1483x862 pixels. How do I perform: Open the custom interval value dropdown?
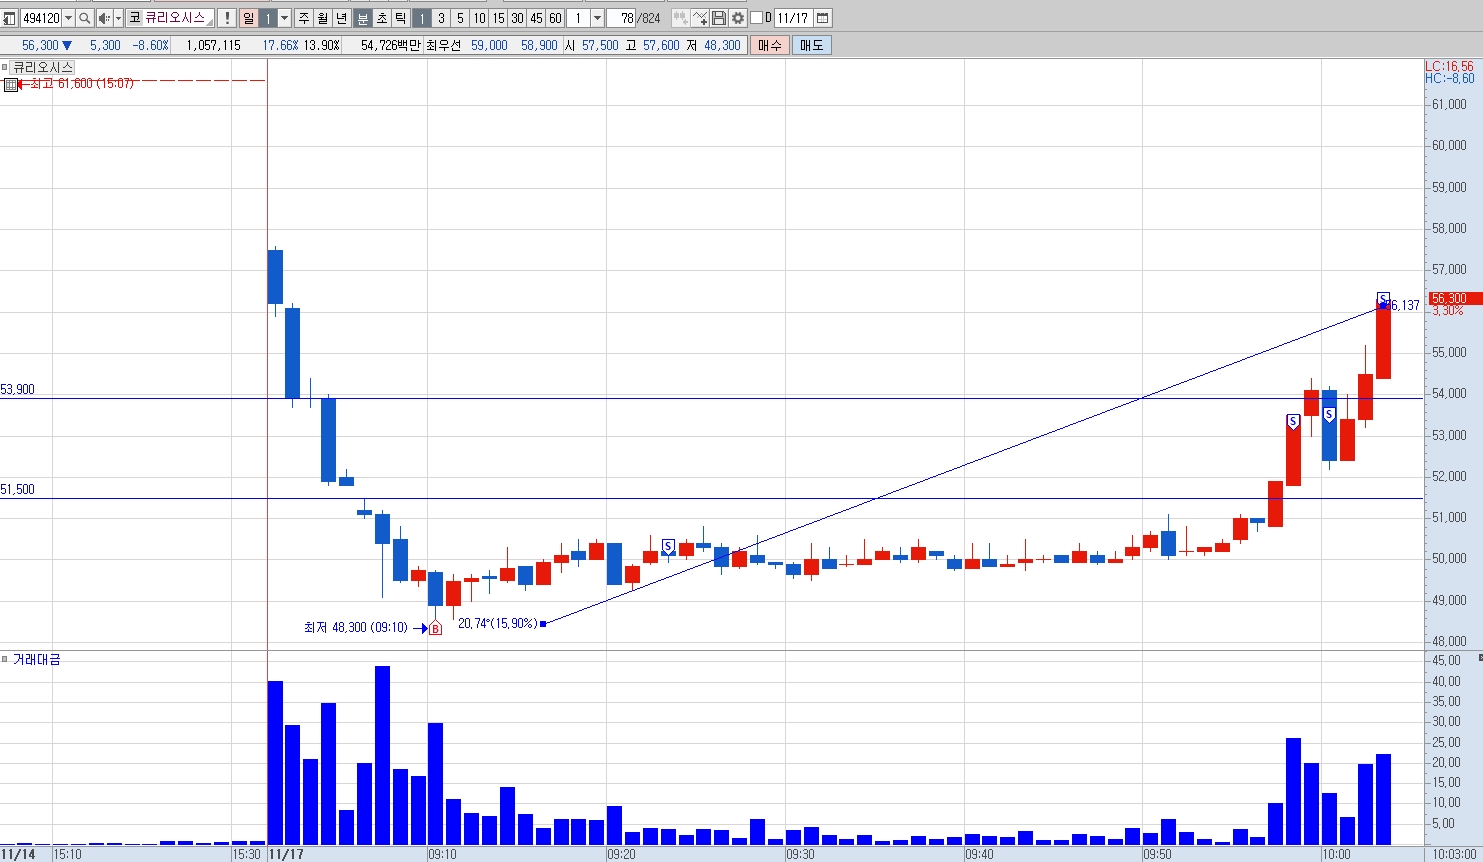(597, 18)
